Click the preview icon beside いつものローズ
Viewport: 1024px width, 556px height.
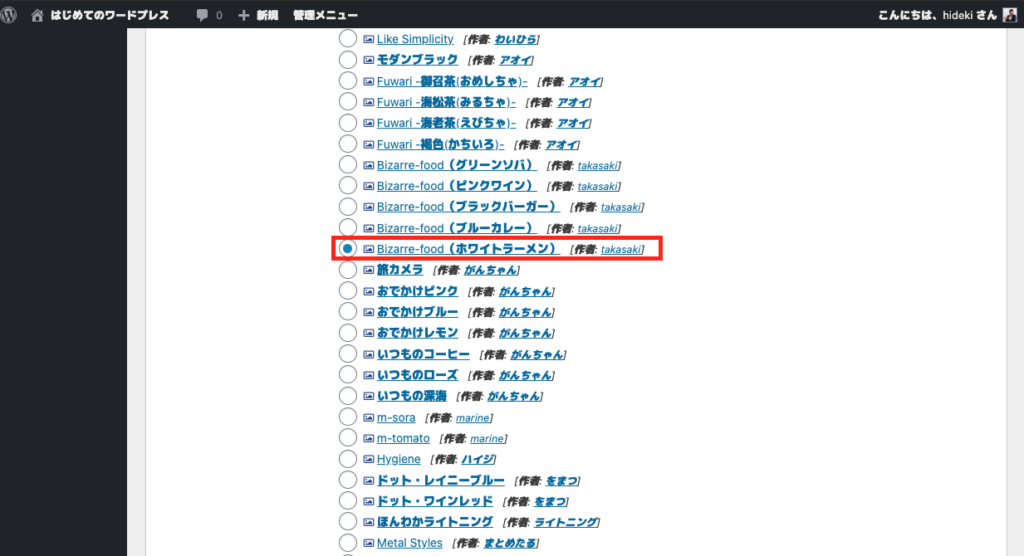[368, 376]
